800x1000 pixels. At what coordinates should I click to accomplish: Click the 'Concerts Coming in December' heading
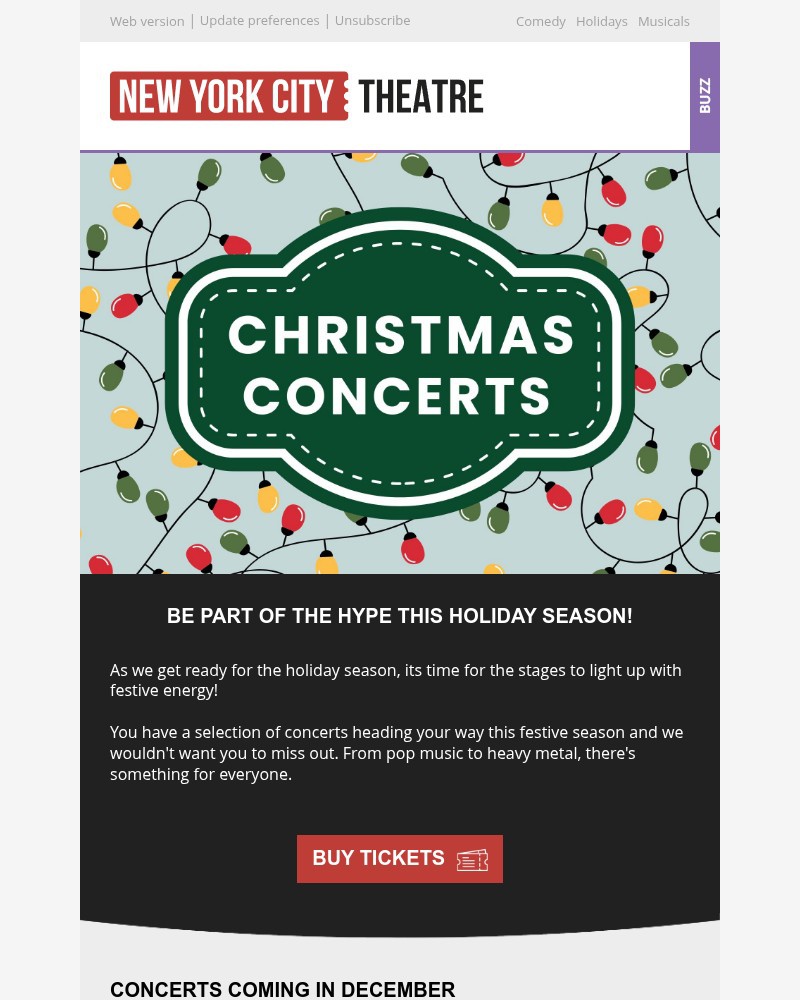point(283,989)
